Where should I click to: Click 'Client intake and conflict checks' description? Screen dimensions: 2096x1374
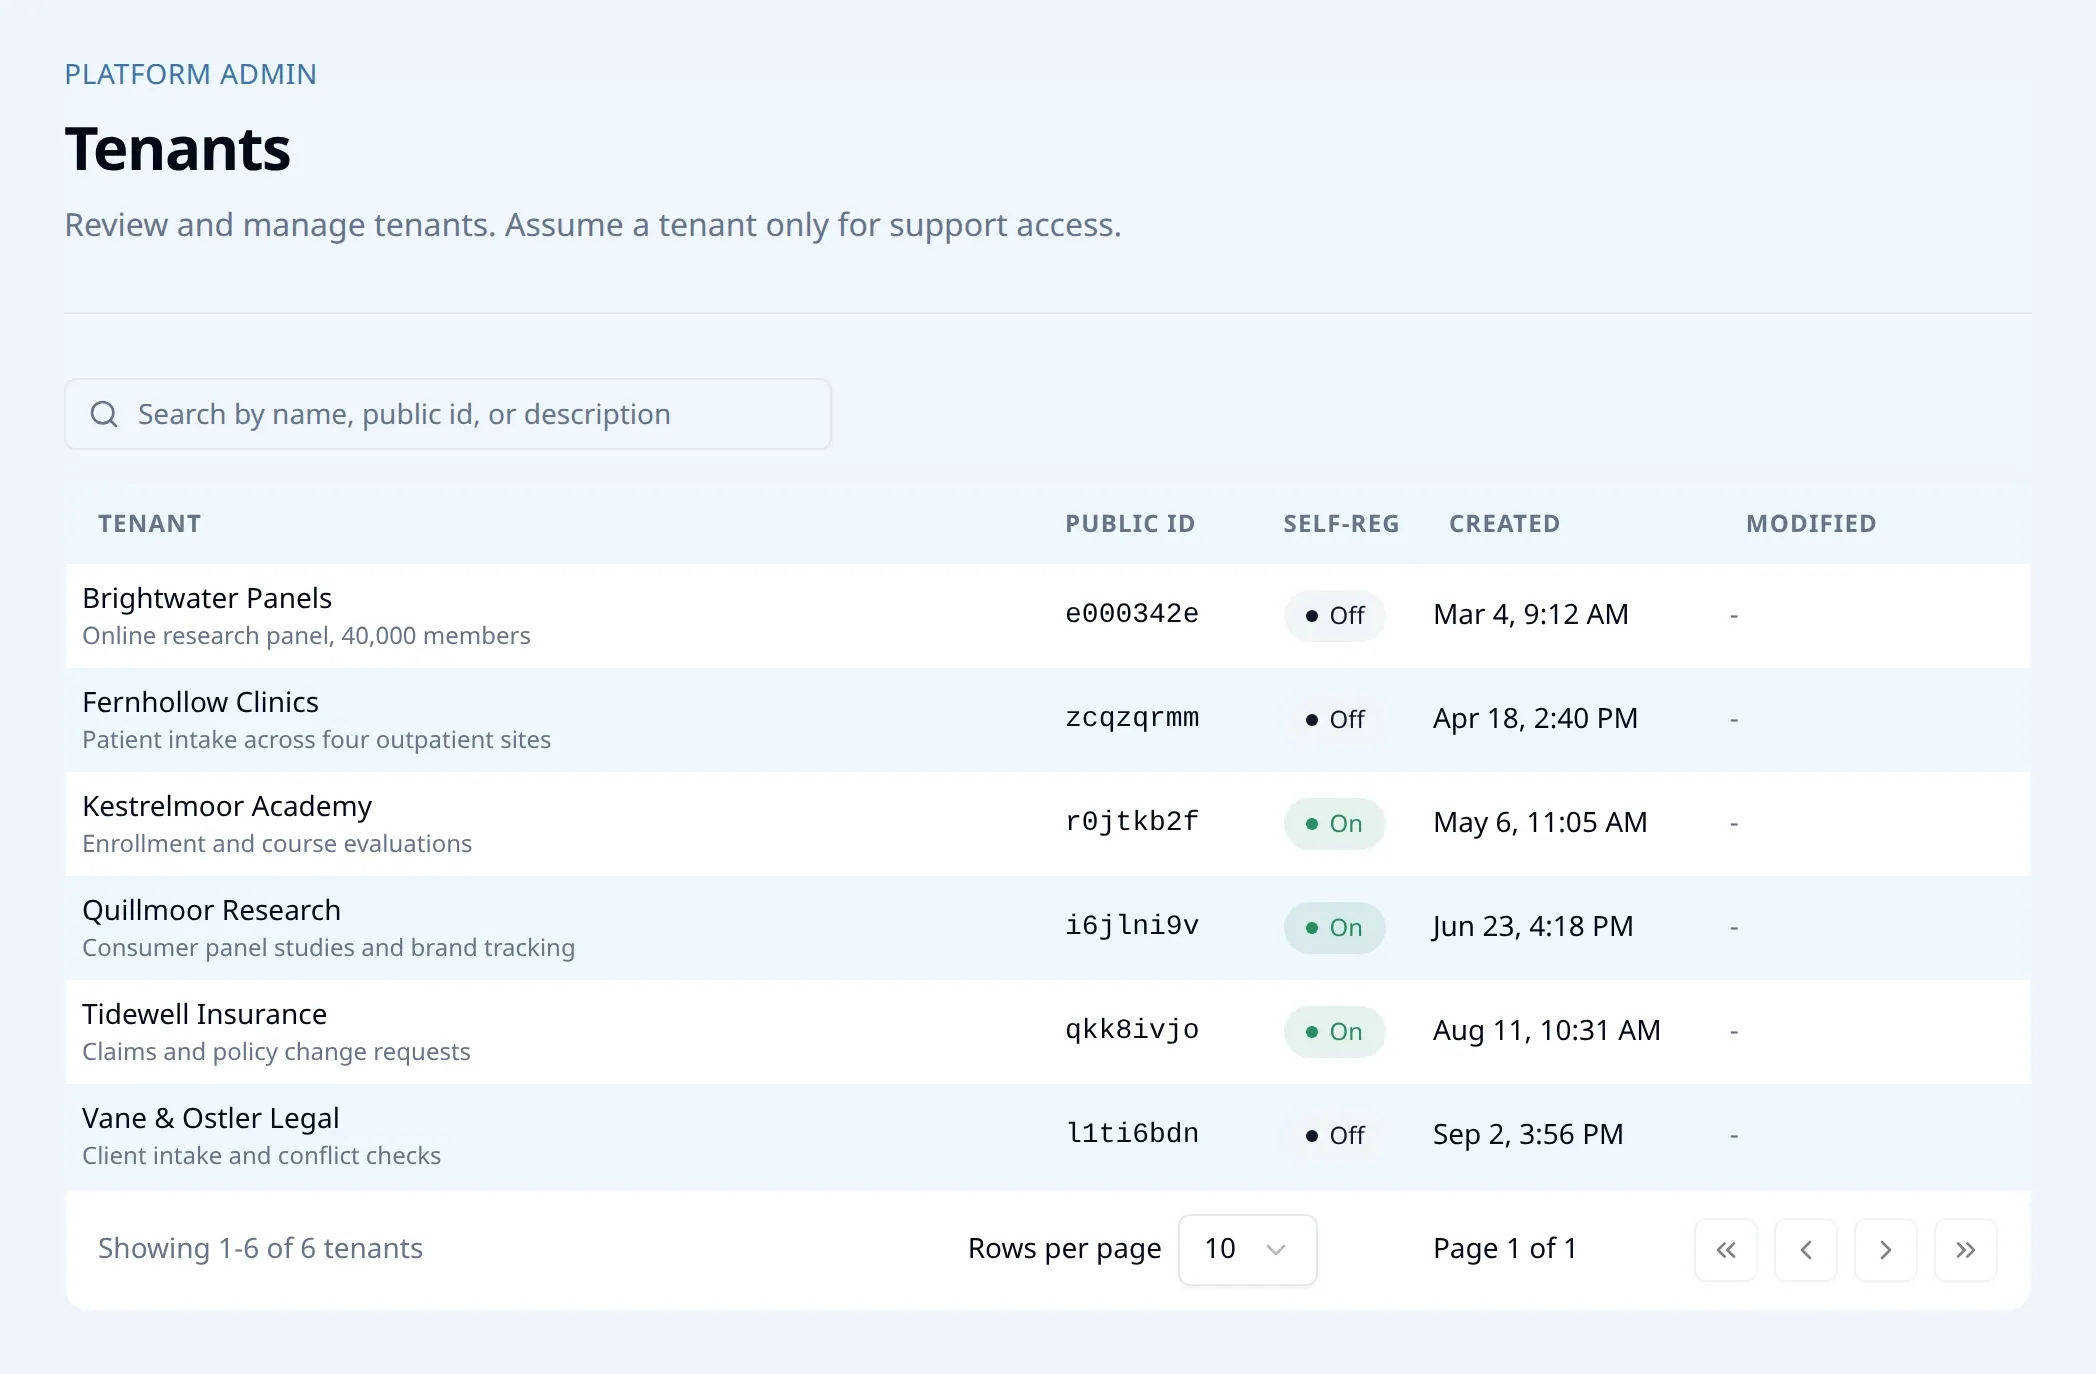click(261, 1156)
